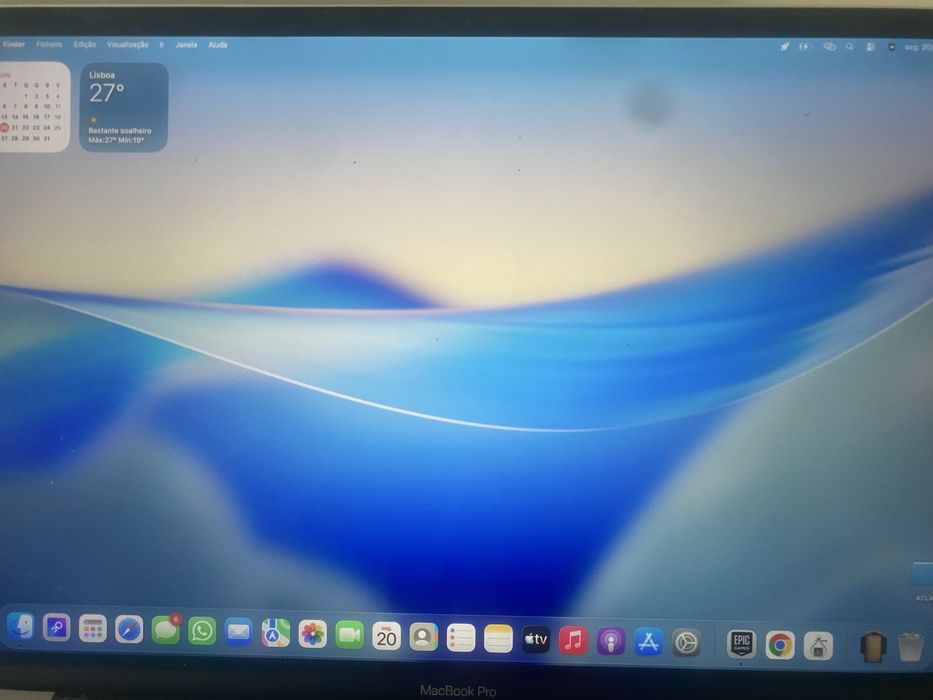Open Google Chrome from the Dock
The image size is (933, 700).
click(780, 645)
